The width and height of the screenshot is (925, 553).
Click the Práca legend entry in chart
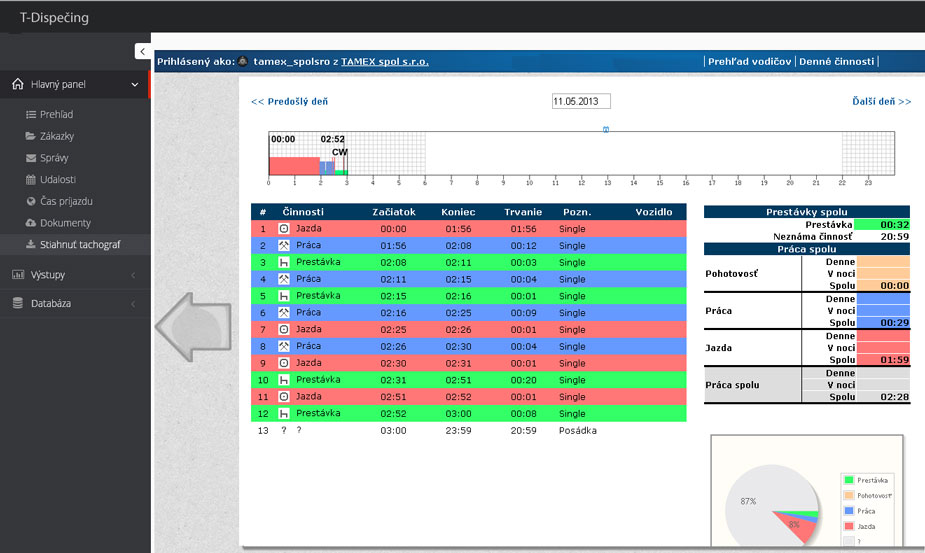(x=860, y=511)
